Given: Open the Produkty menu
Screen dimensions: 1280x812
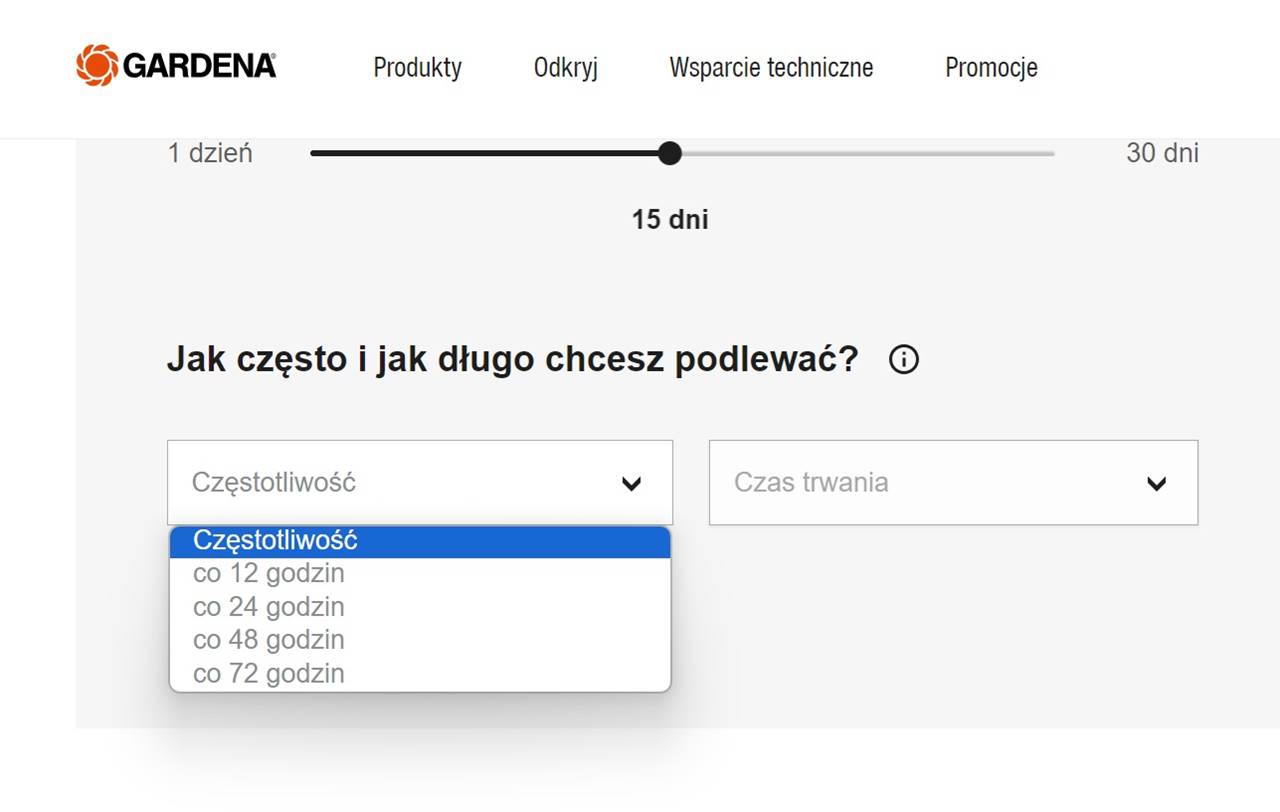Looking at the screenshot, I should pyautogui.click(x=417, y=68).
